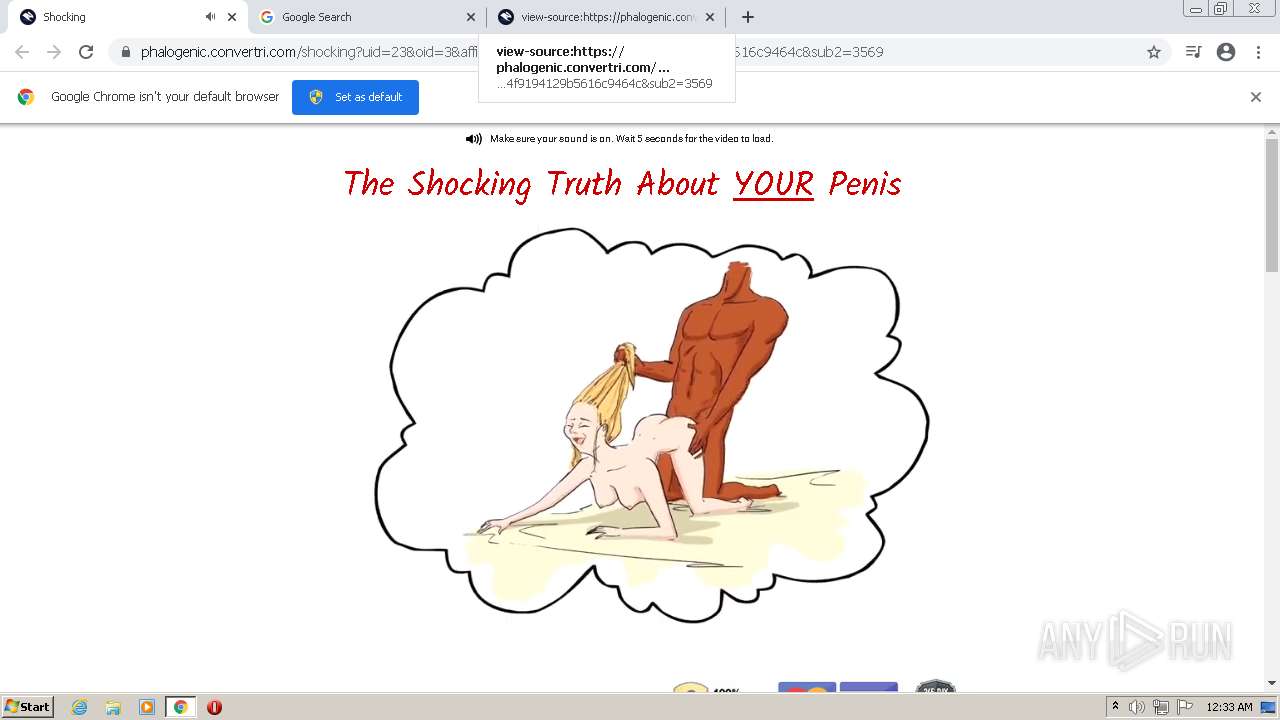The width and height of the screenshot is (1280, 720).
Task: Close the Shocking tab
Action: (x=232, y=17)
